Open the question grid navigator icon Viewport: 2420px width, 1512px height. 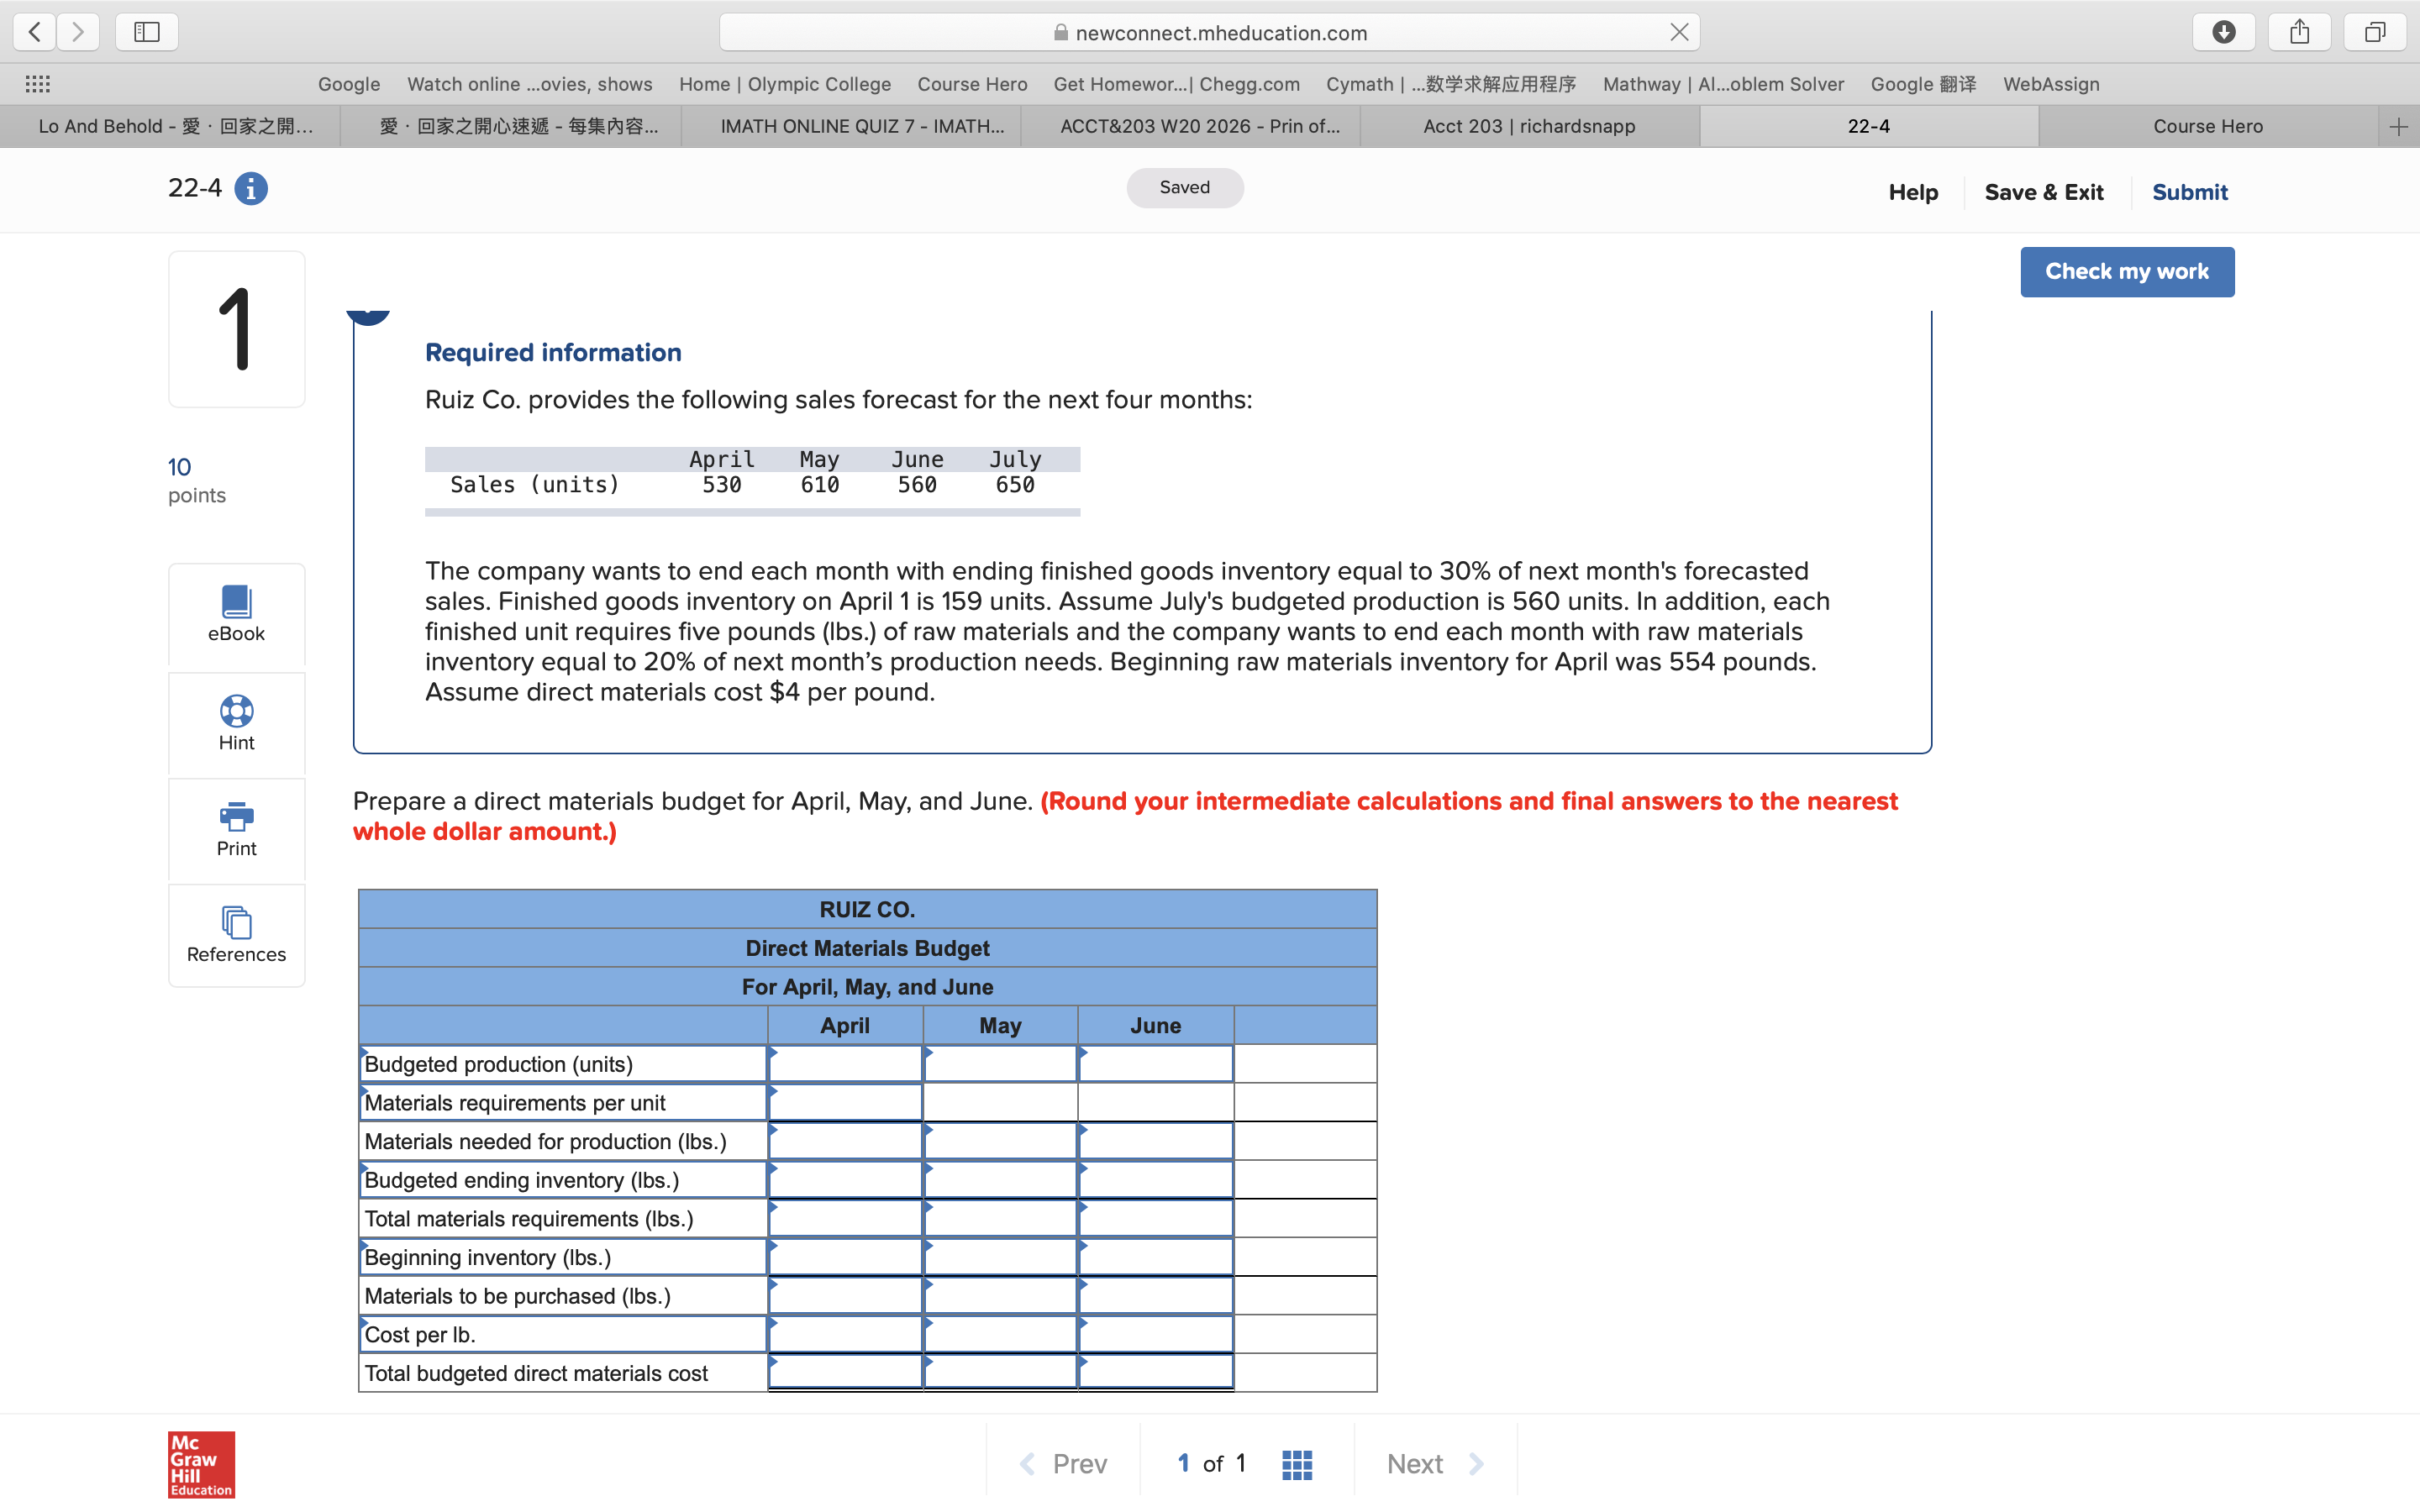pos(1296,1464)
